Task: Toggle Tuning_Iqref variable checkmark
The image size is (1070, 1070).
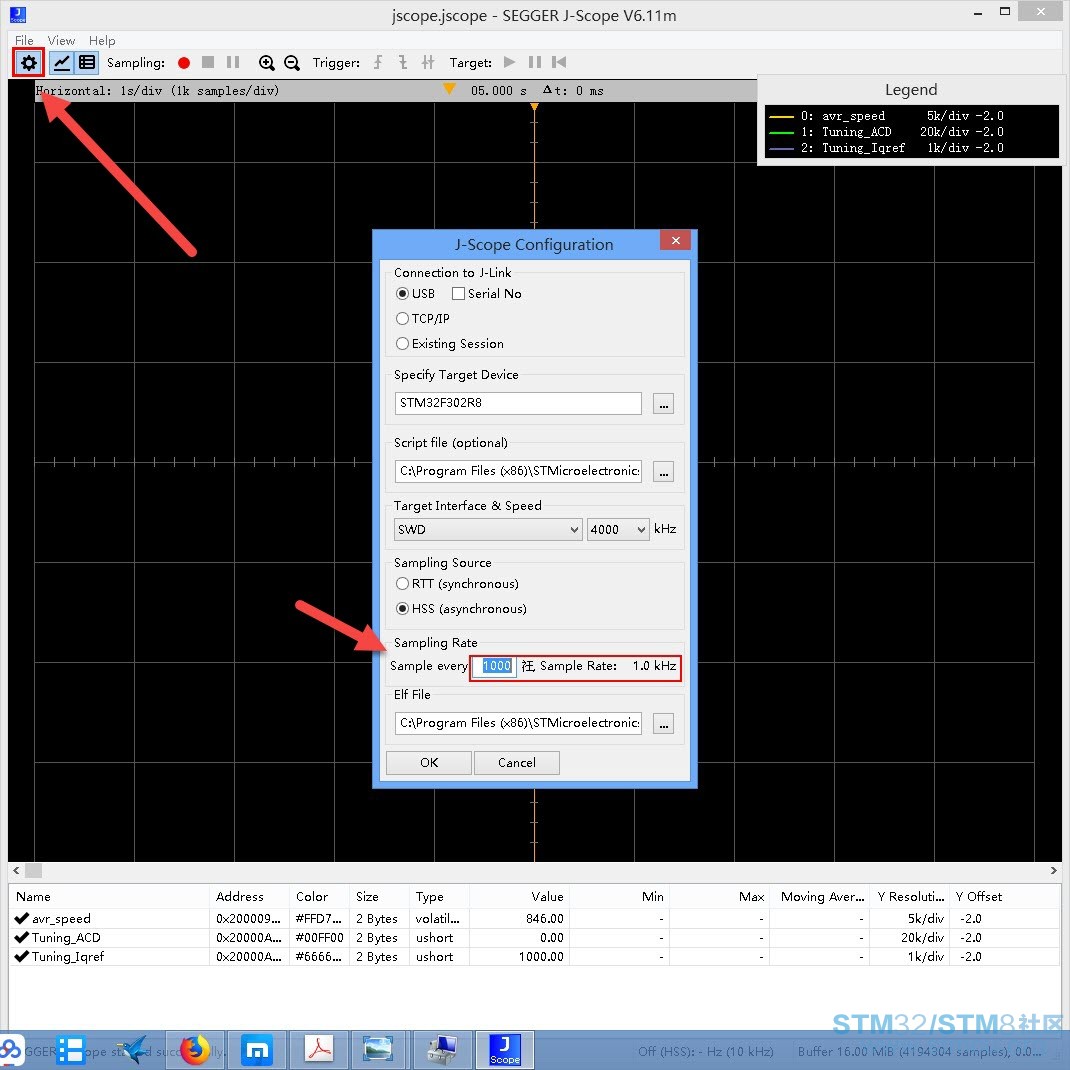Action: (x=21, y=957)
